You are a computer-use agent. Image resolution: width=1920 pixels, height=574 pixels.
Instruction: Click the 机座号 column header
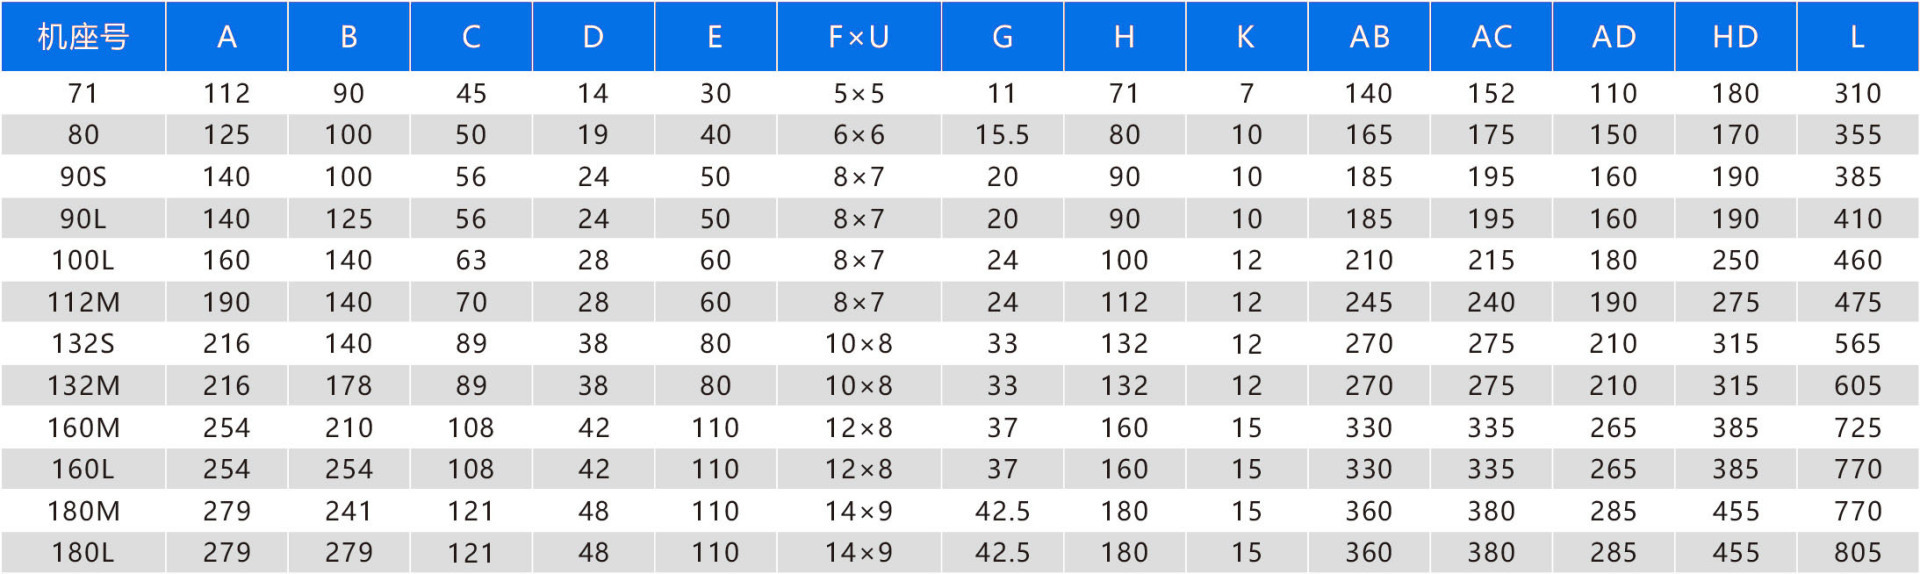pyautogui.click(x=83, y=37)
